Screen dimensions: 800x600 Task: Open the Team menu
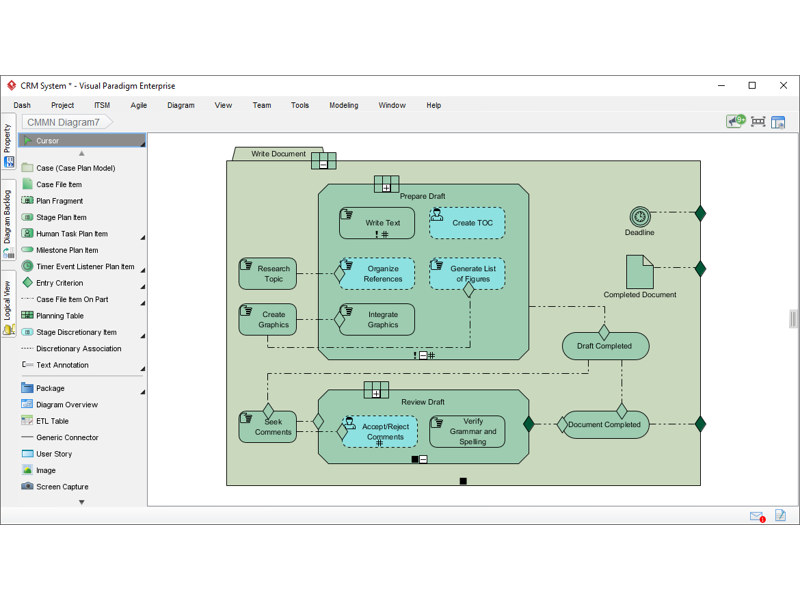262,105
